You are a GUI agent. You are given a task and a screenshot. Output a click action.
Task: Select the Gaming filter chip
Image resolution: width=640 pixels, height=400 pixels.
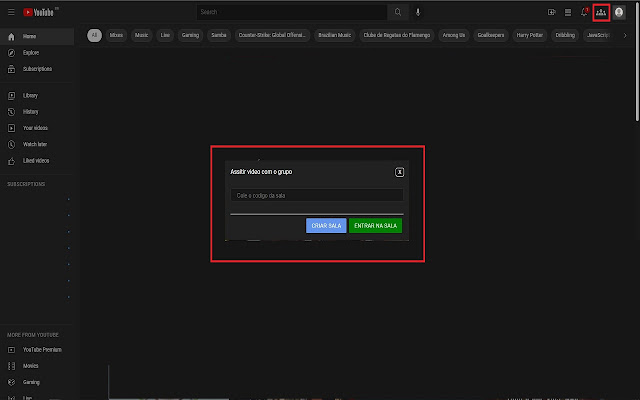pyautogui.click(x=191, y=35)
